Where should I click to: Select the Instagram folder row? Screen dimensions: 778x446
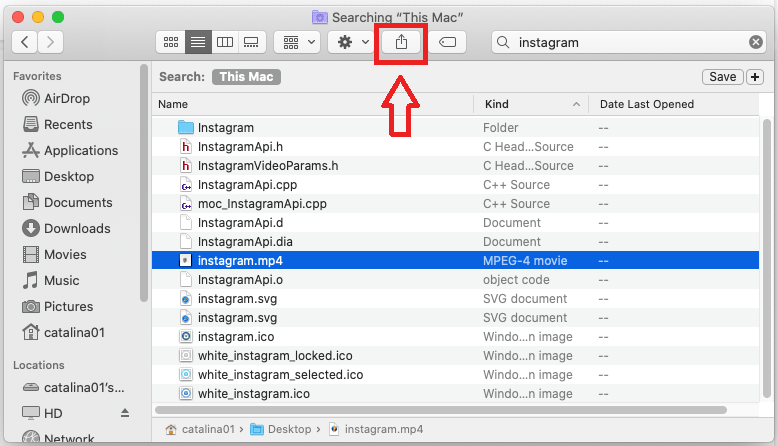point(455,127)
